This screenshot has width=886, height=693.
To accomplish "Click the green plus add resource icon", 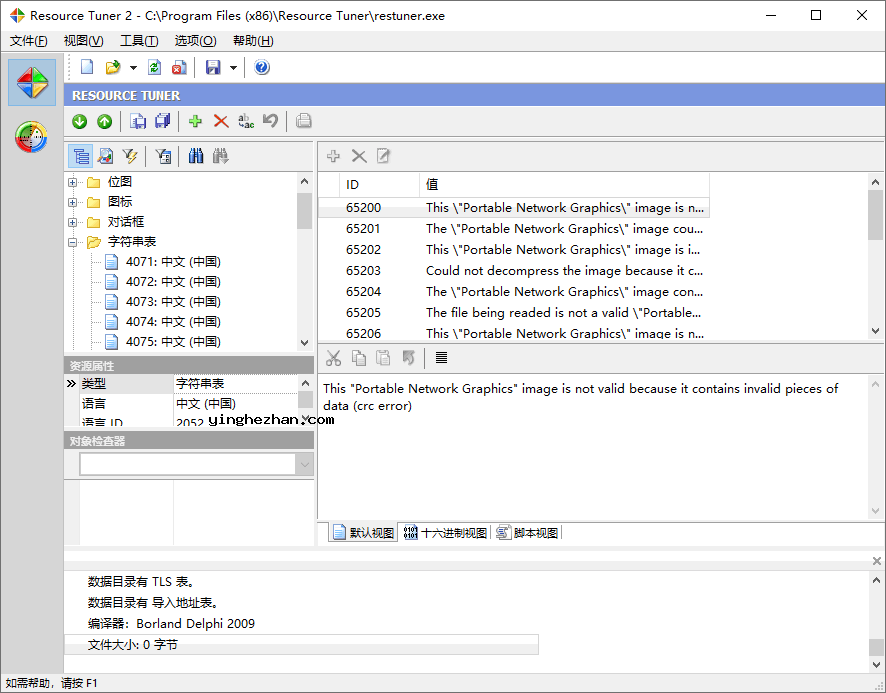I will (x=196, y=121).
